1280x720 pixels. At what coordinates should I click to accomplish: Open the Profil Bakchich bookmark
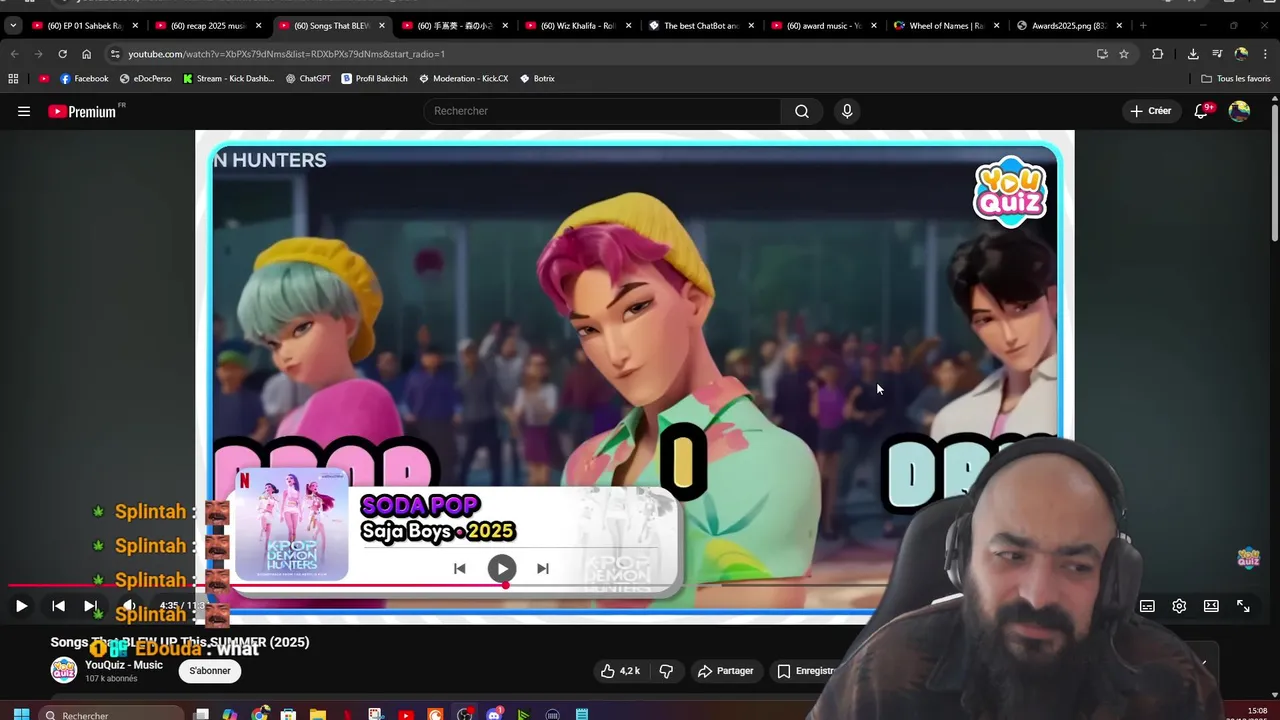tap(375, 78)
